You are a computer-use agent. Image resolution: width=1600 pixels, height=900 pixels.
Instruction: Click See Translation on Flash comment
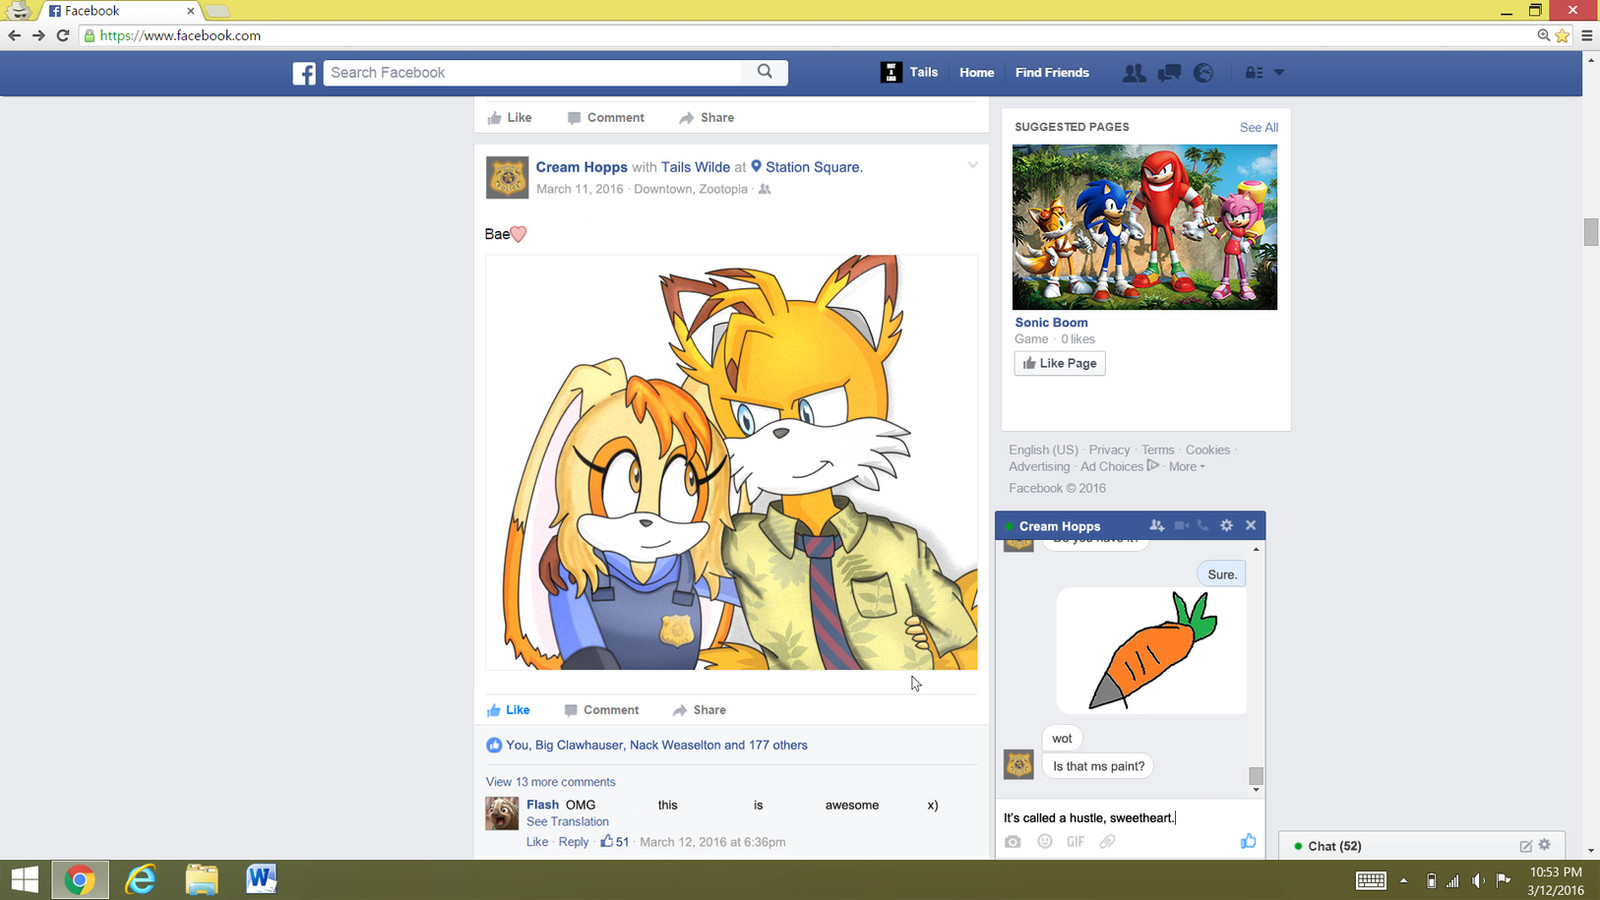click(x=568, y=822)
